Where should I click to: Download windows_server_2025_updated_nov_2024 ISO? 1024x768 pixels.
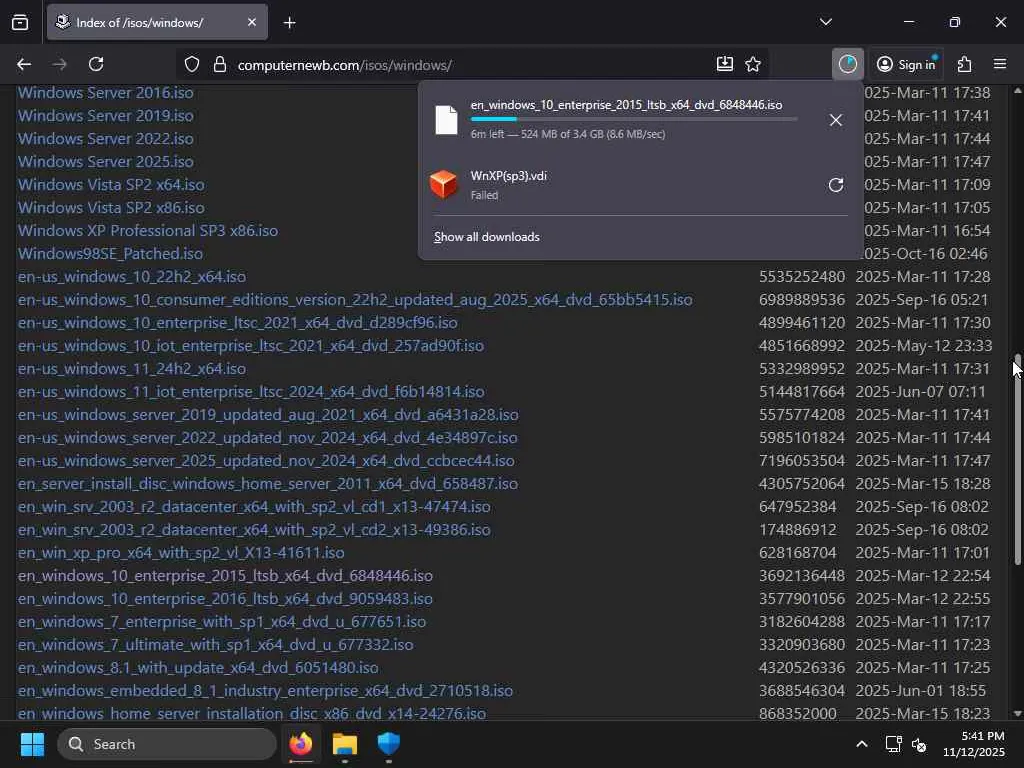click(x=266, y=460)
